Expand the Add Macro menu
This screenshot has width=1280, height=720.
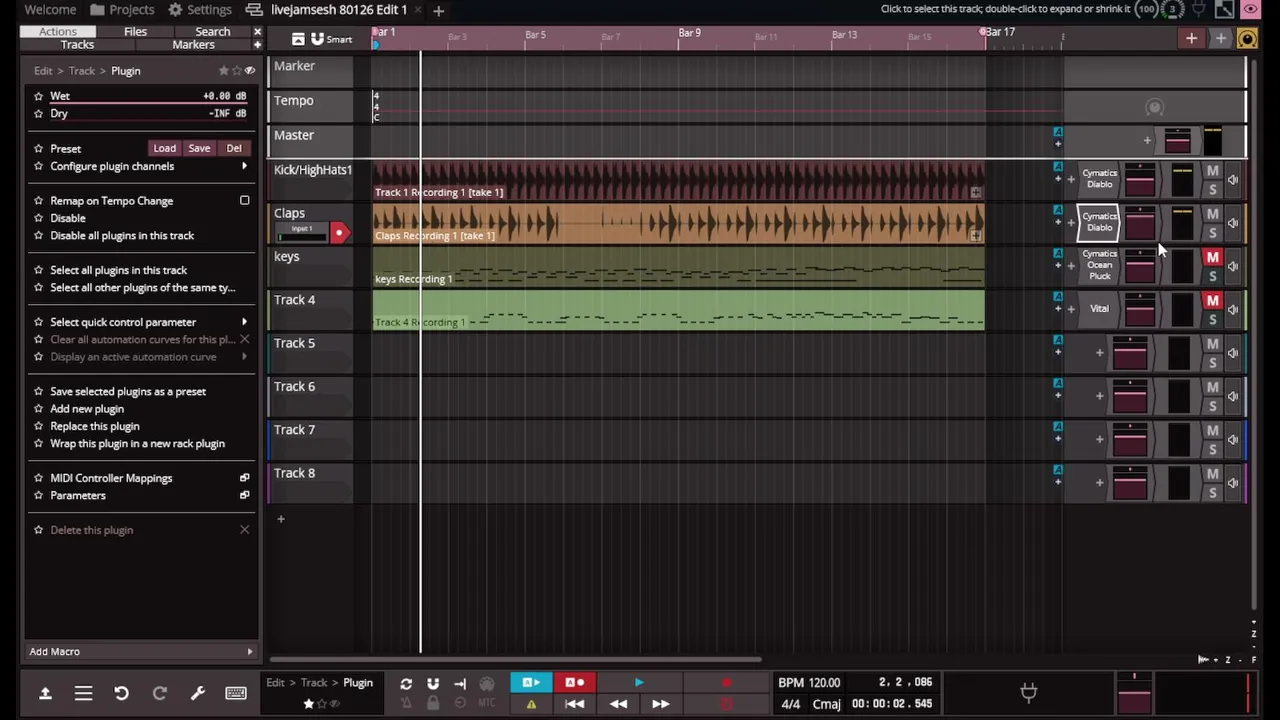coord(141,652)
